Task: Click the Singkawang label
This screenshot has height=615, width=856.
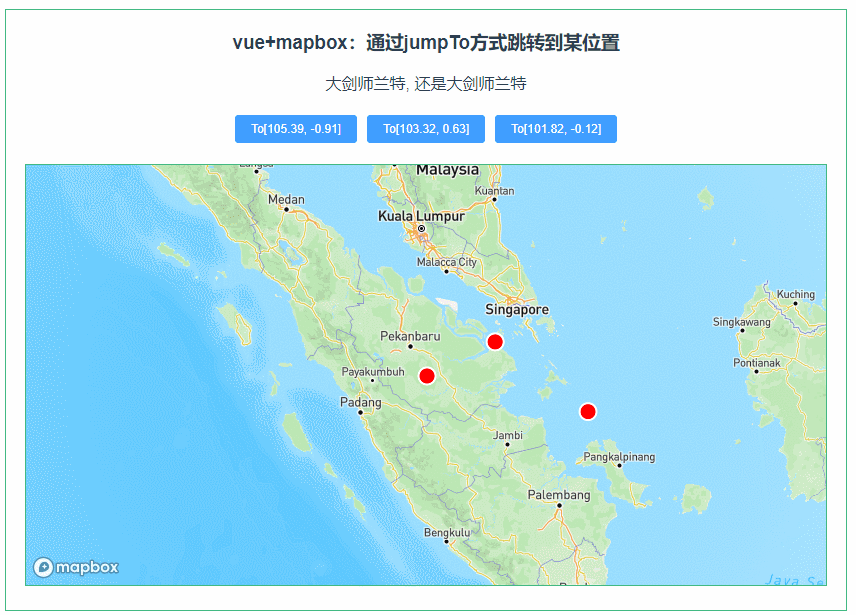Action: [741, 322]
